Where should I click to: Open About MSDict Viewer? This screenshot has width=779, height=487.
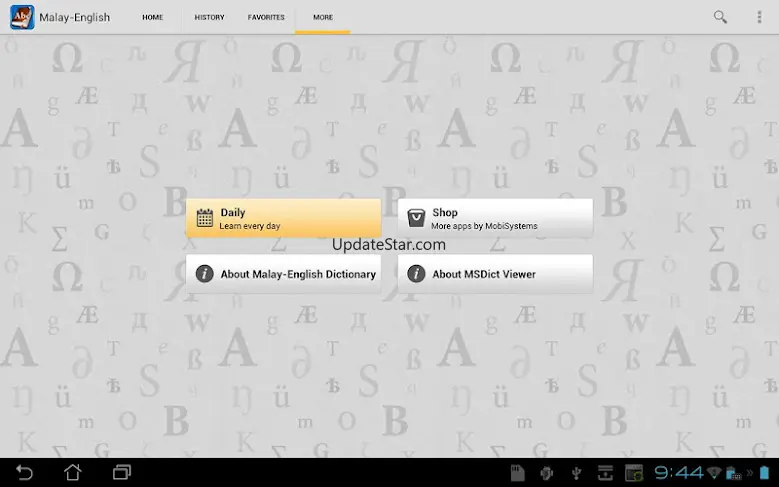pos(495,274)
